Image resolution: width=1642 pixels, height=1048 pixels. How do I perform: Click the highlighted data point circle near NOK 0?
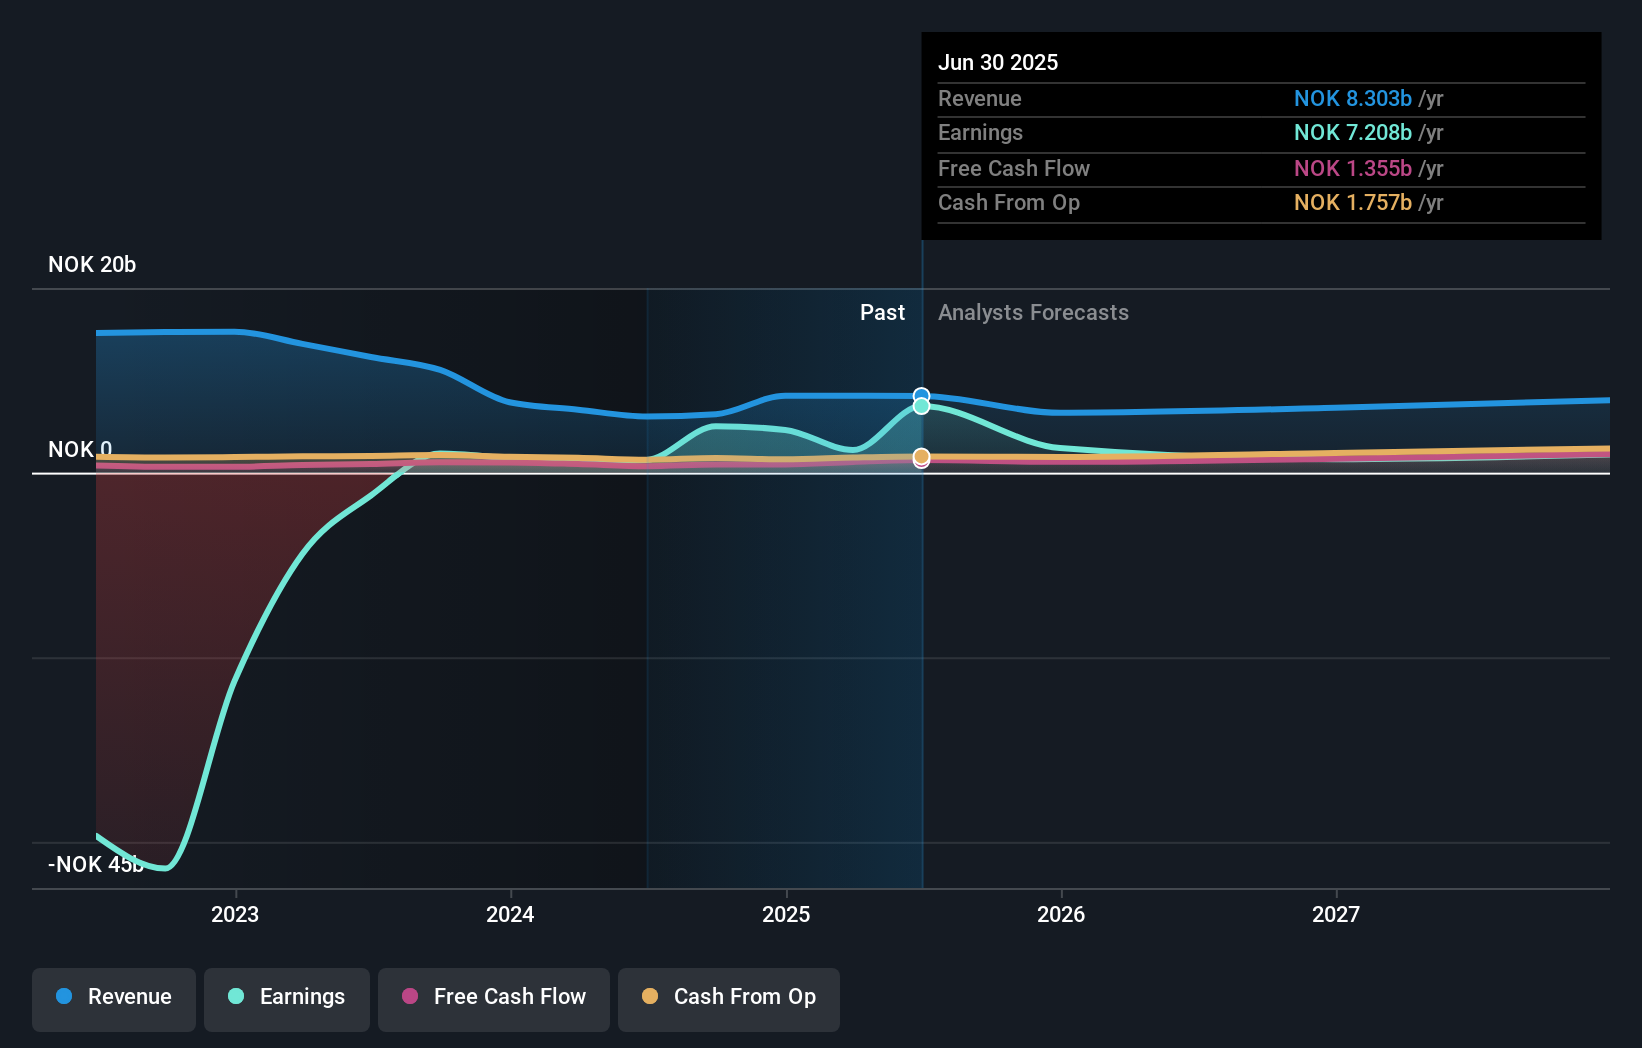921,457
